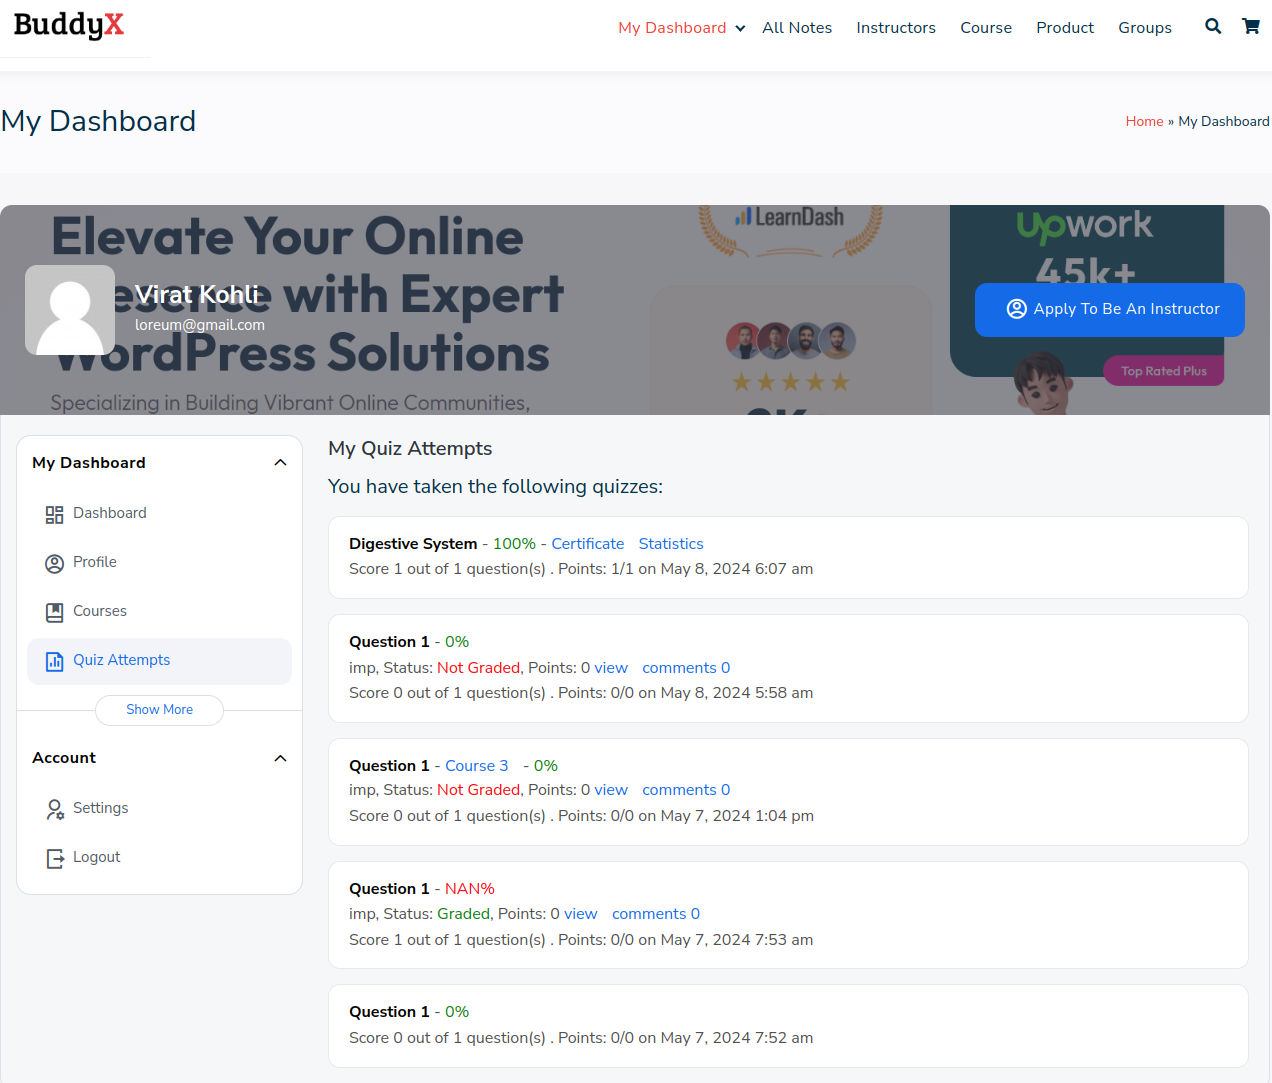Click the Quiz Attempts chart icon

click(x=54, y=661)
